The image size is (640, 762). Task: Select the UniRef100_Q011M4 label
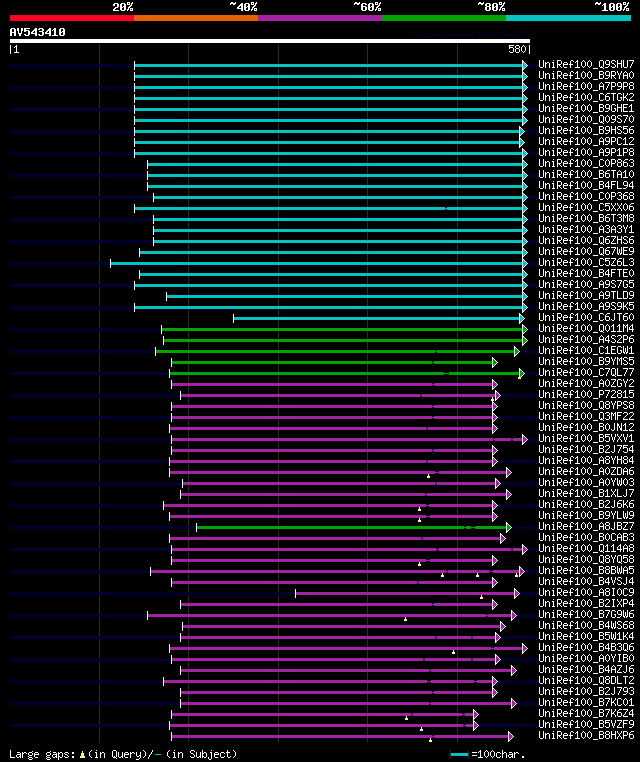coord(586,329)
